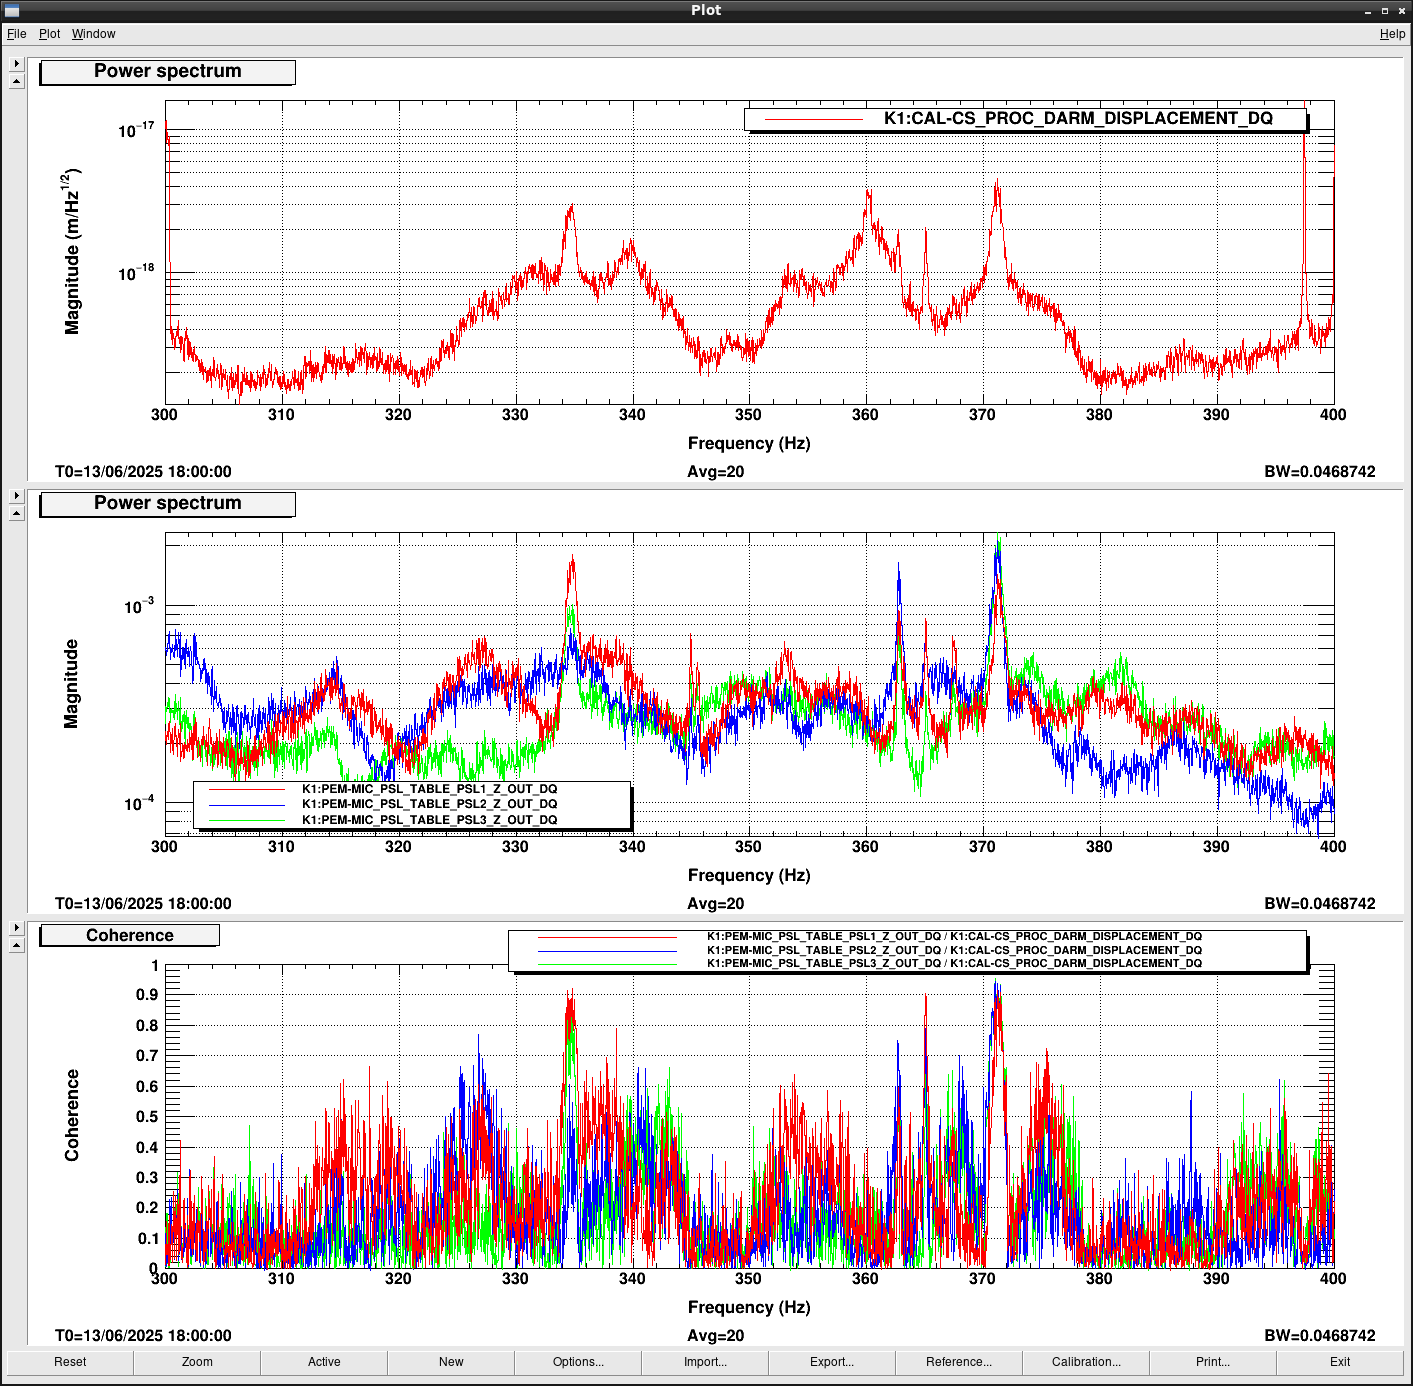1413x1386 pixels.
Task: Expand options arrow for top power spectrum
Action: [16, 64]
